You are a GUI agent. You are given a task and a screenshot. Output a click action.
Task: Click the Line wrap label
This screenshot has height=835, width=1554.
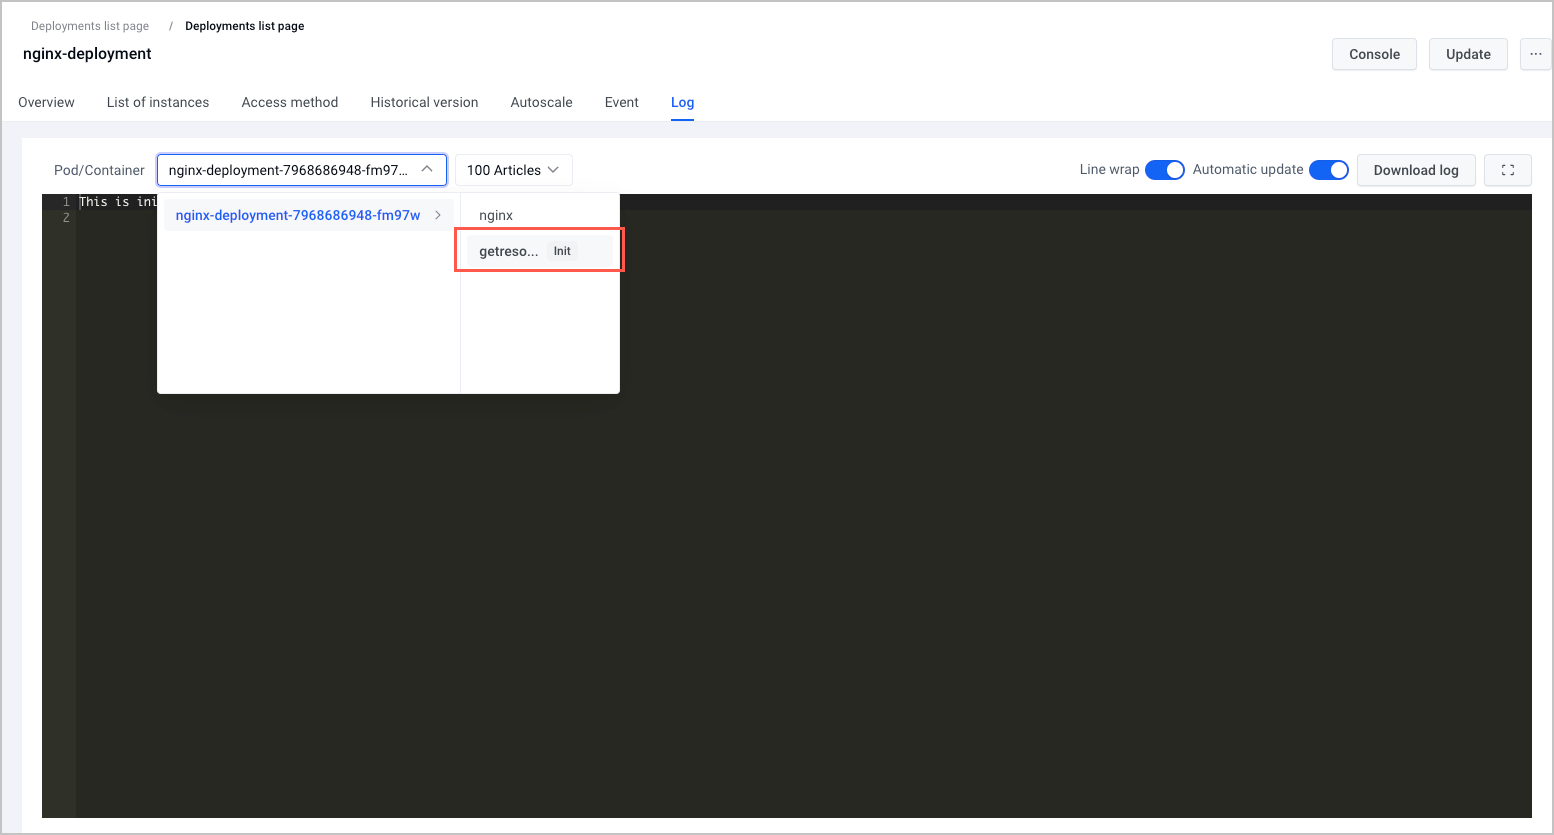click(1109, 170)
